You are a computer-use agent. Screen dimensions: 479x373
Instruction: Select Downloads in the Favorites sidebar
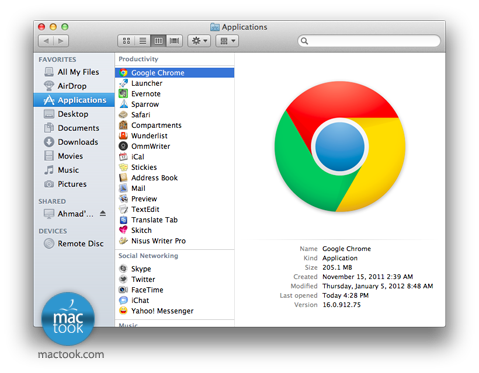[78, 142]
